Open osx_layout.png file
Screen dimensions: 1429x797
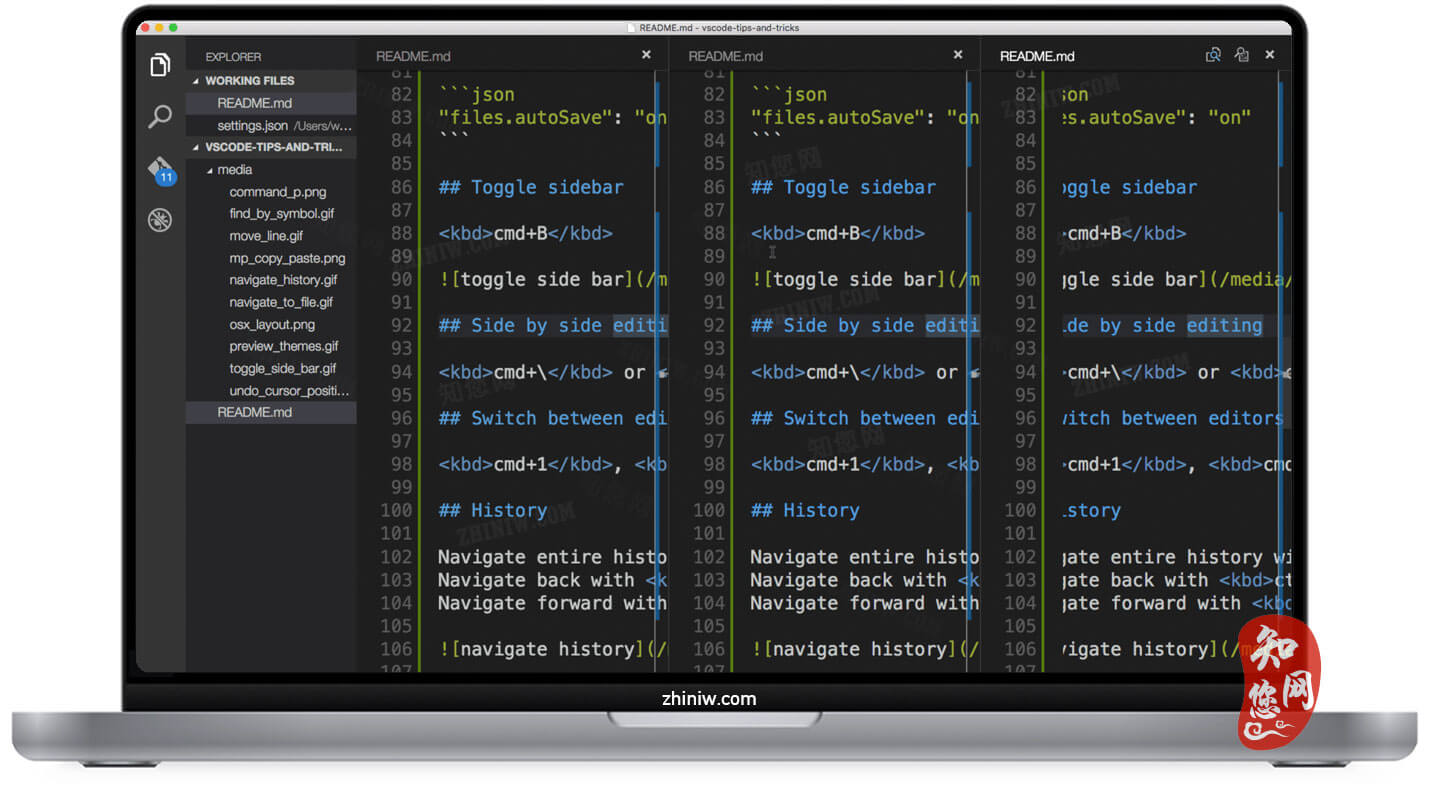[272, 324]
